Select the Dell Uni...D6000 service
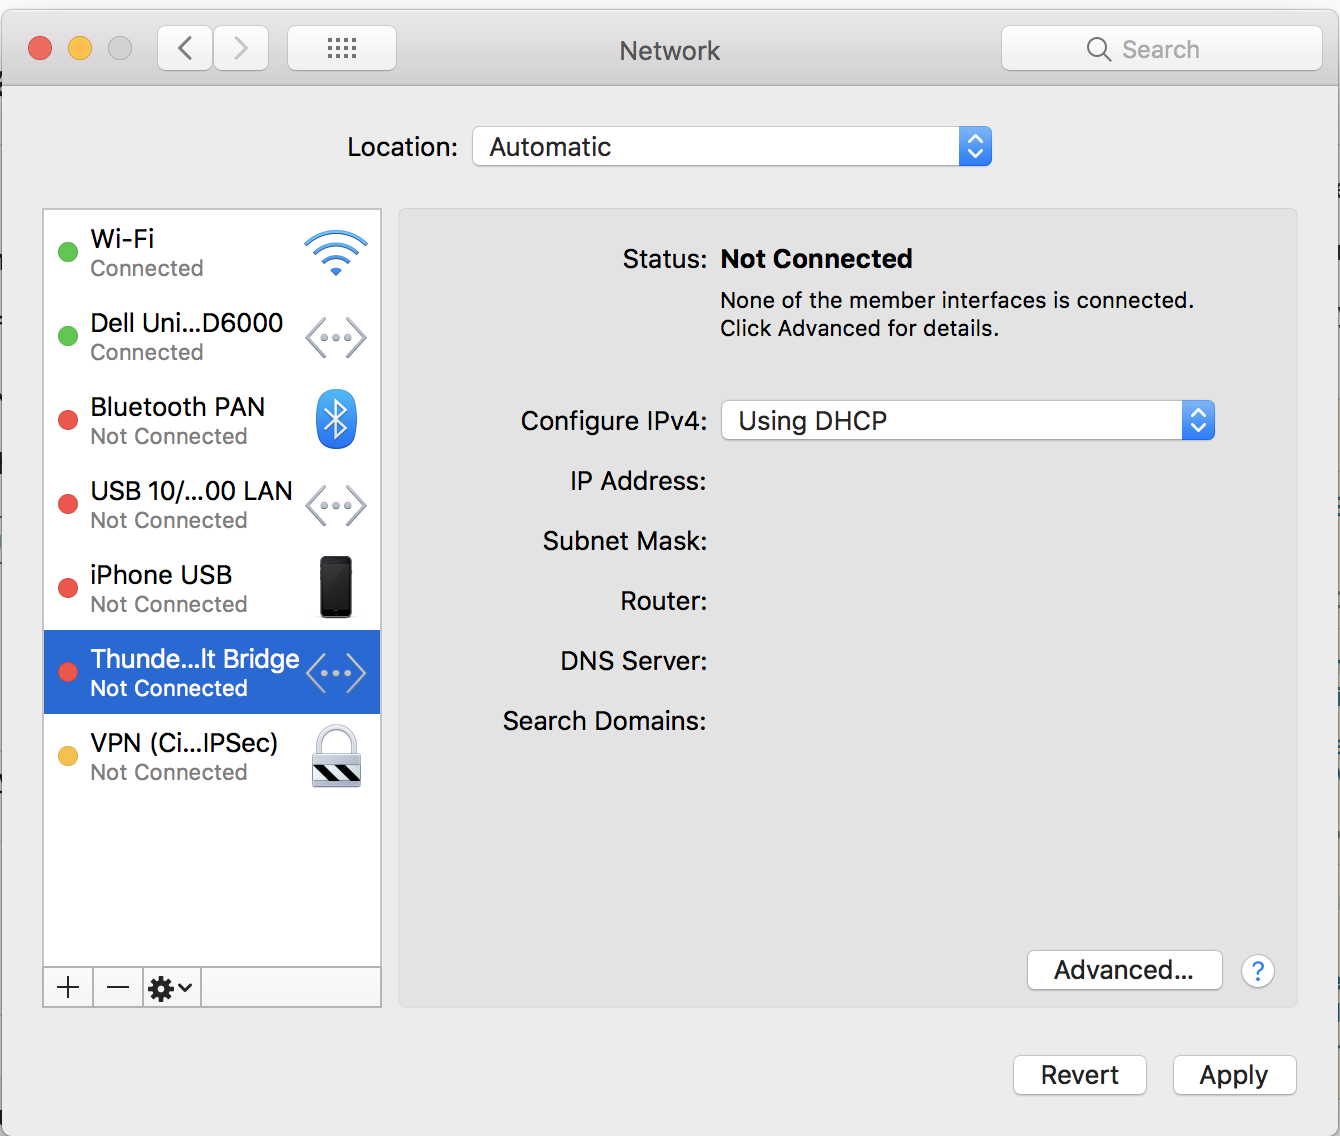1340x1136 pixels. pos(212,336)
